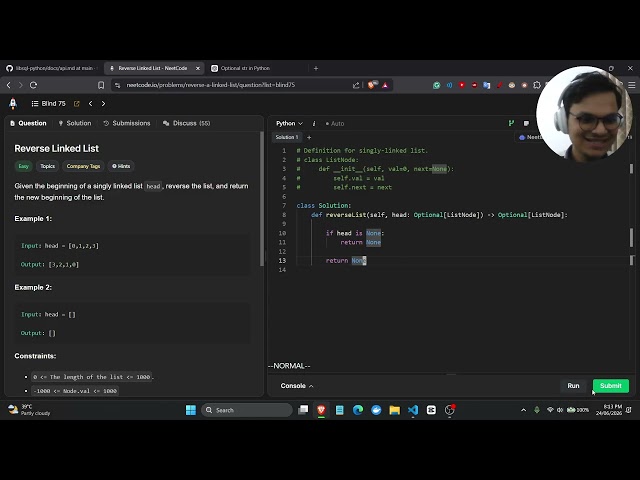Click the 'Output: [3,2,1,0]' example text
Image resolution: width=640 pixels, height=480 pixels.
(x=50, y=264)
